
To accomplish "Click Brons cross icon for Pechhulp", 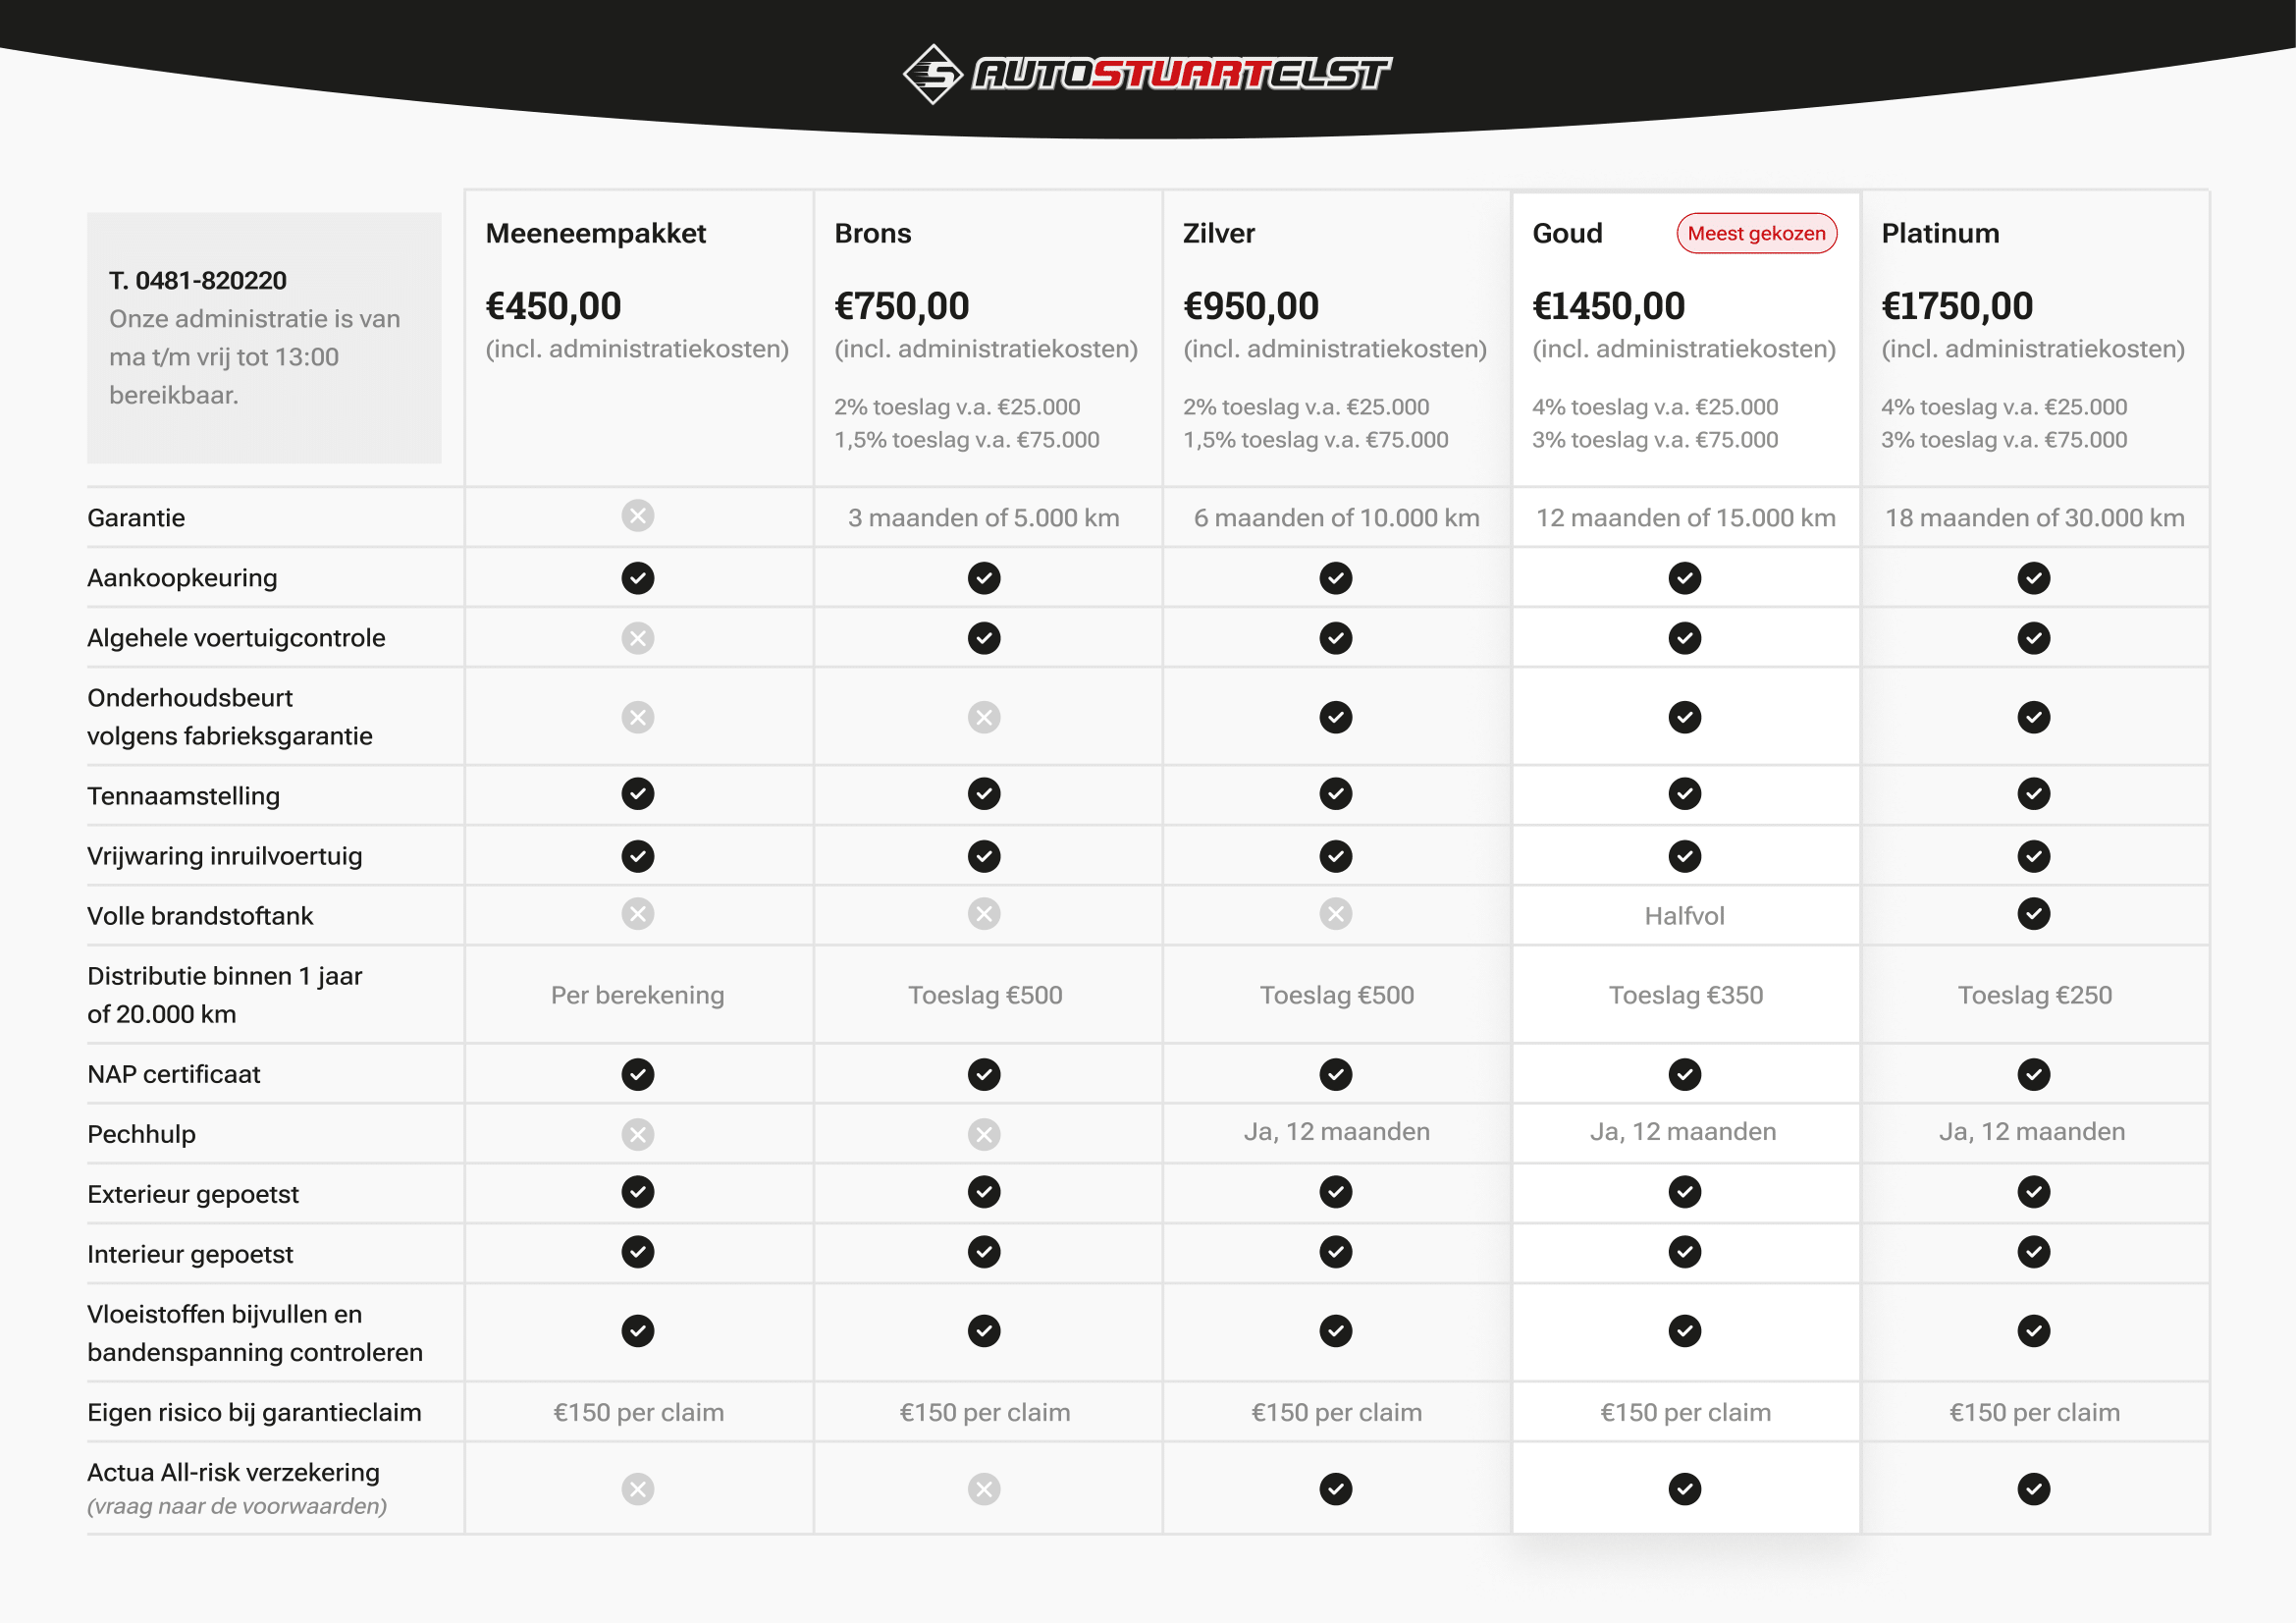I will pos(984,1134).
